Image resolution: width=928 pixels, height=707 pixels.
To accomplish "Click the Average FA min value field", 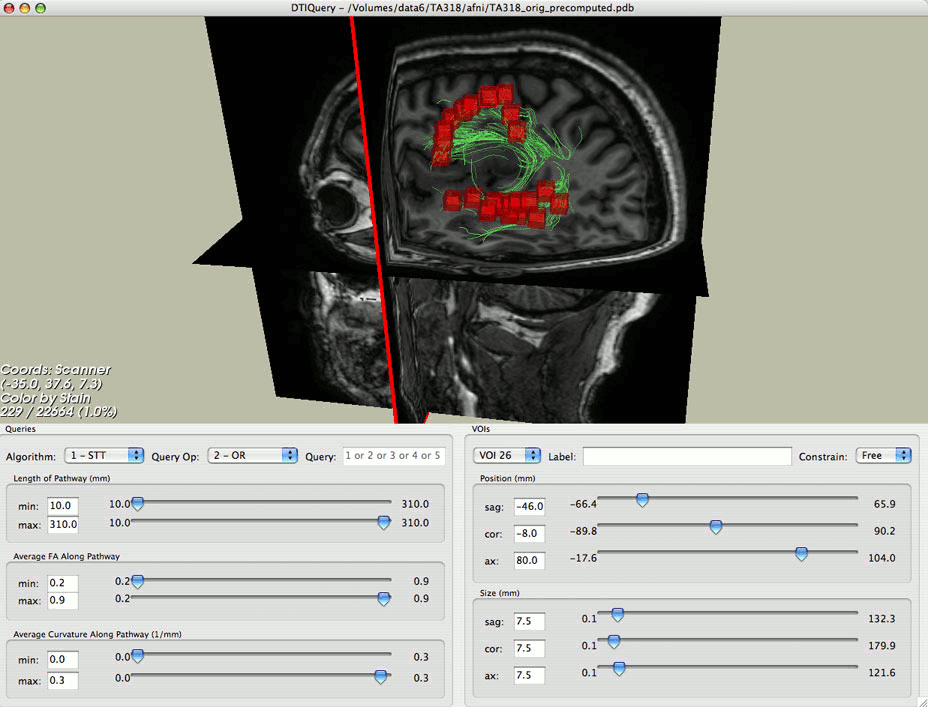I will [63, 583].
